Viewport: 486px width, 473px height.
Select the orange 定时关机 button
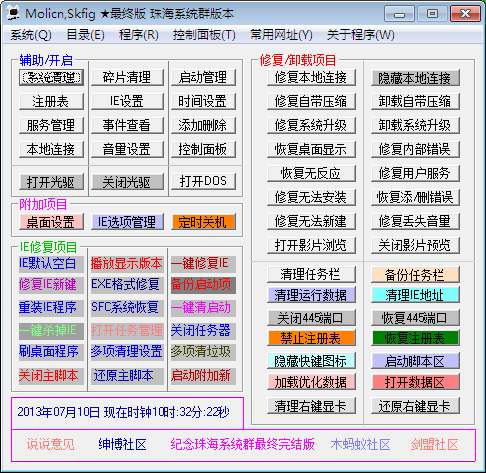(203, 222)
